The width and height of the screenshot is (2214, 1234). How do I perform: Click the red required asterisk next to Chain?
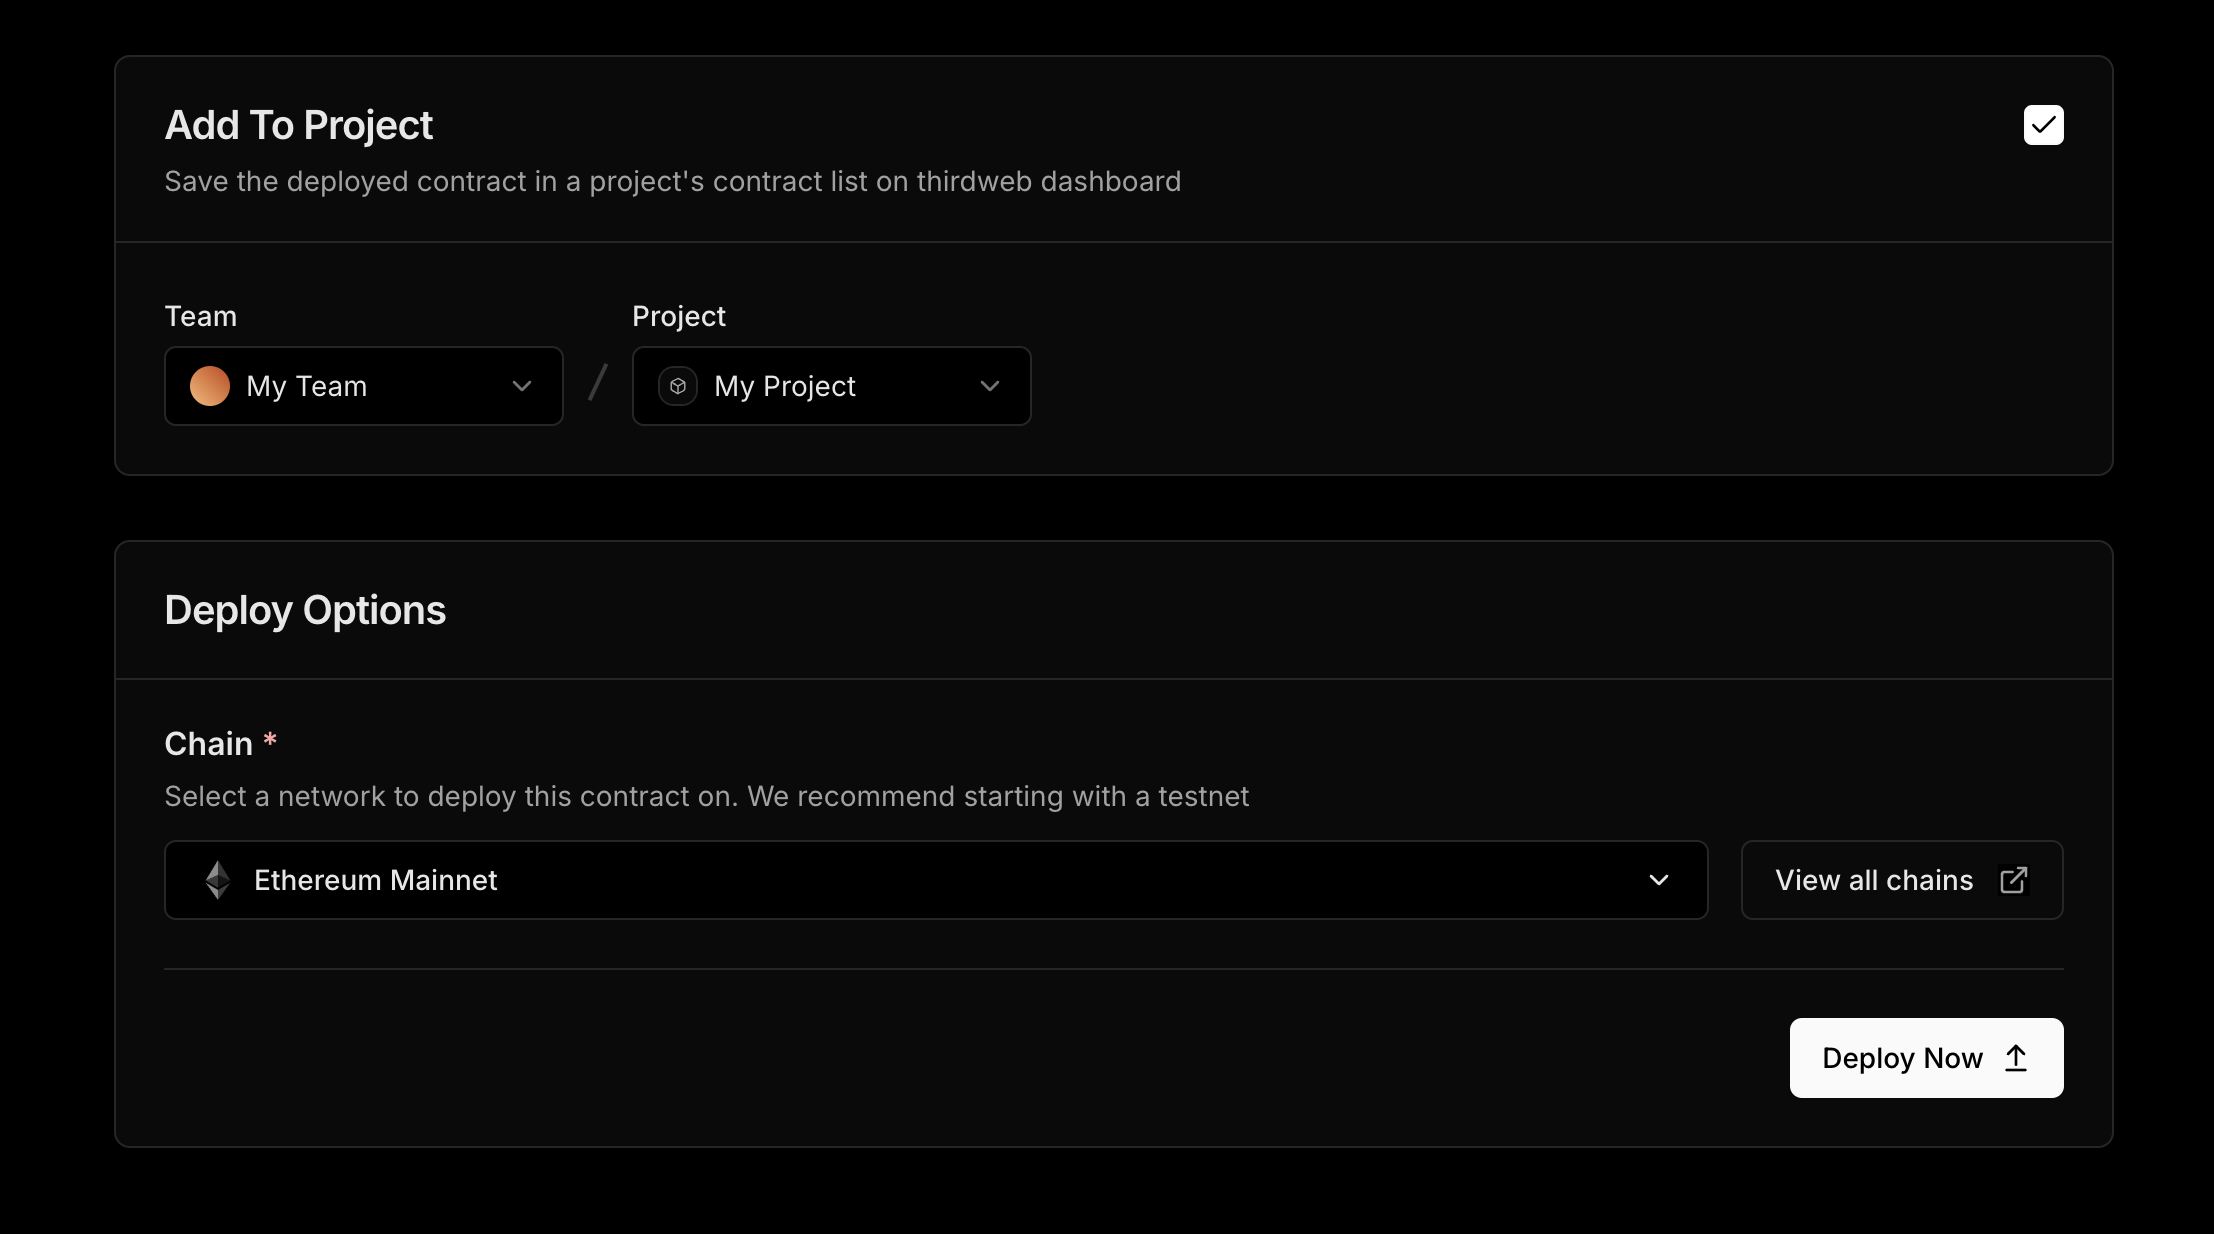point(270,741)
